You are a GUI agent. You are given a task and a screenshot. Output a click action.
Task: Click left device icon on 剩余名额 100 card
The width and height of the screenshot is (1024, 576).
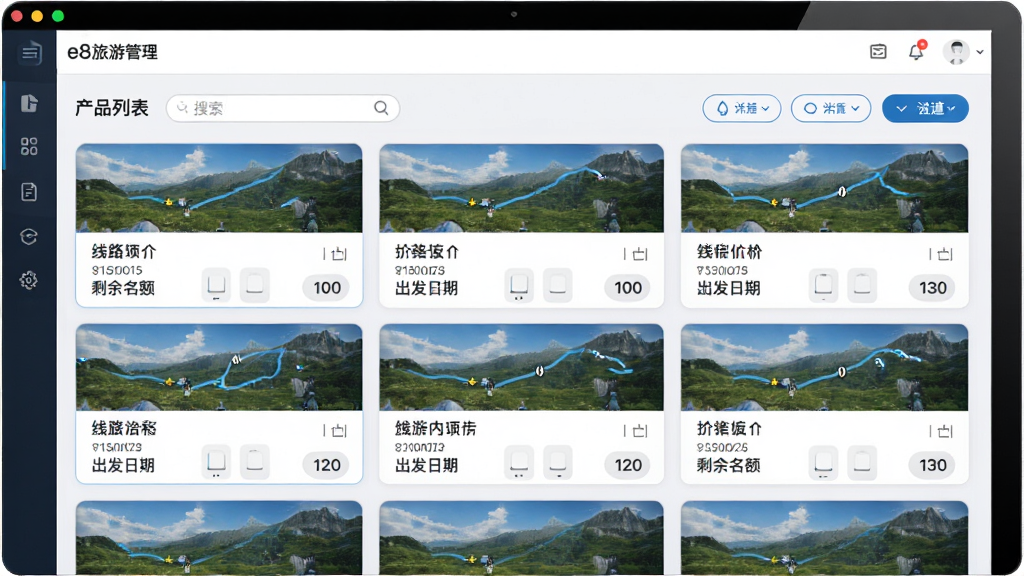[x=216, y=285]
